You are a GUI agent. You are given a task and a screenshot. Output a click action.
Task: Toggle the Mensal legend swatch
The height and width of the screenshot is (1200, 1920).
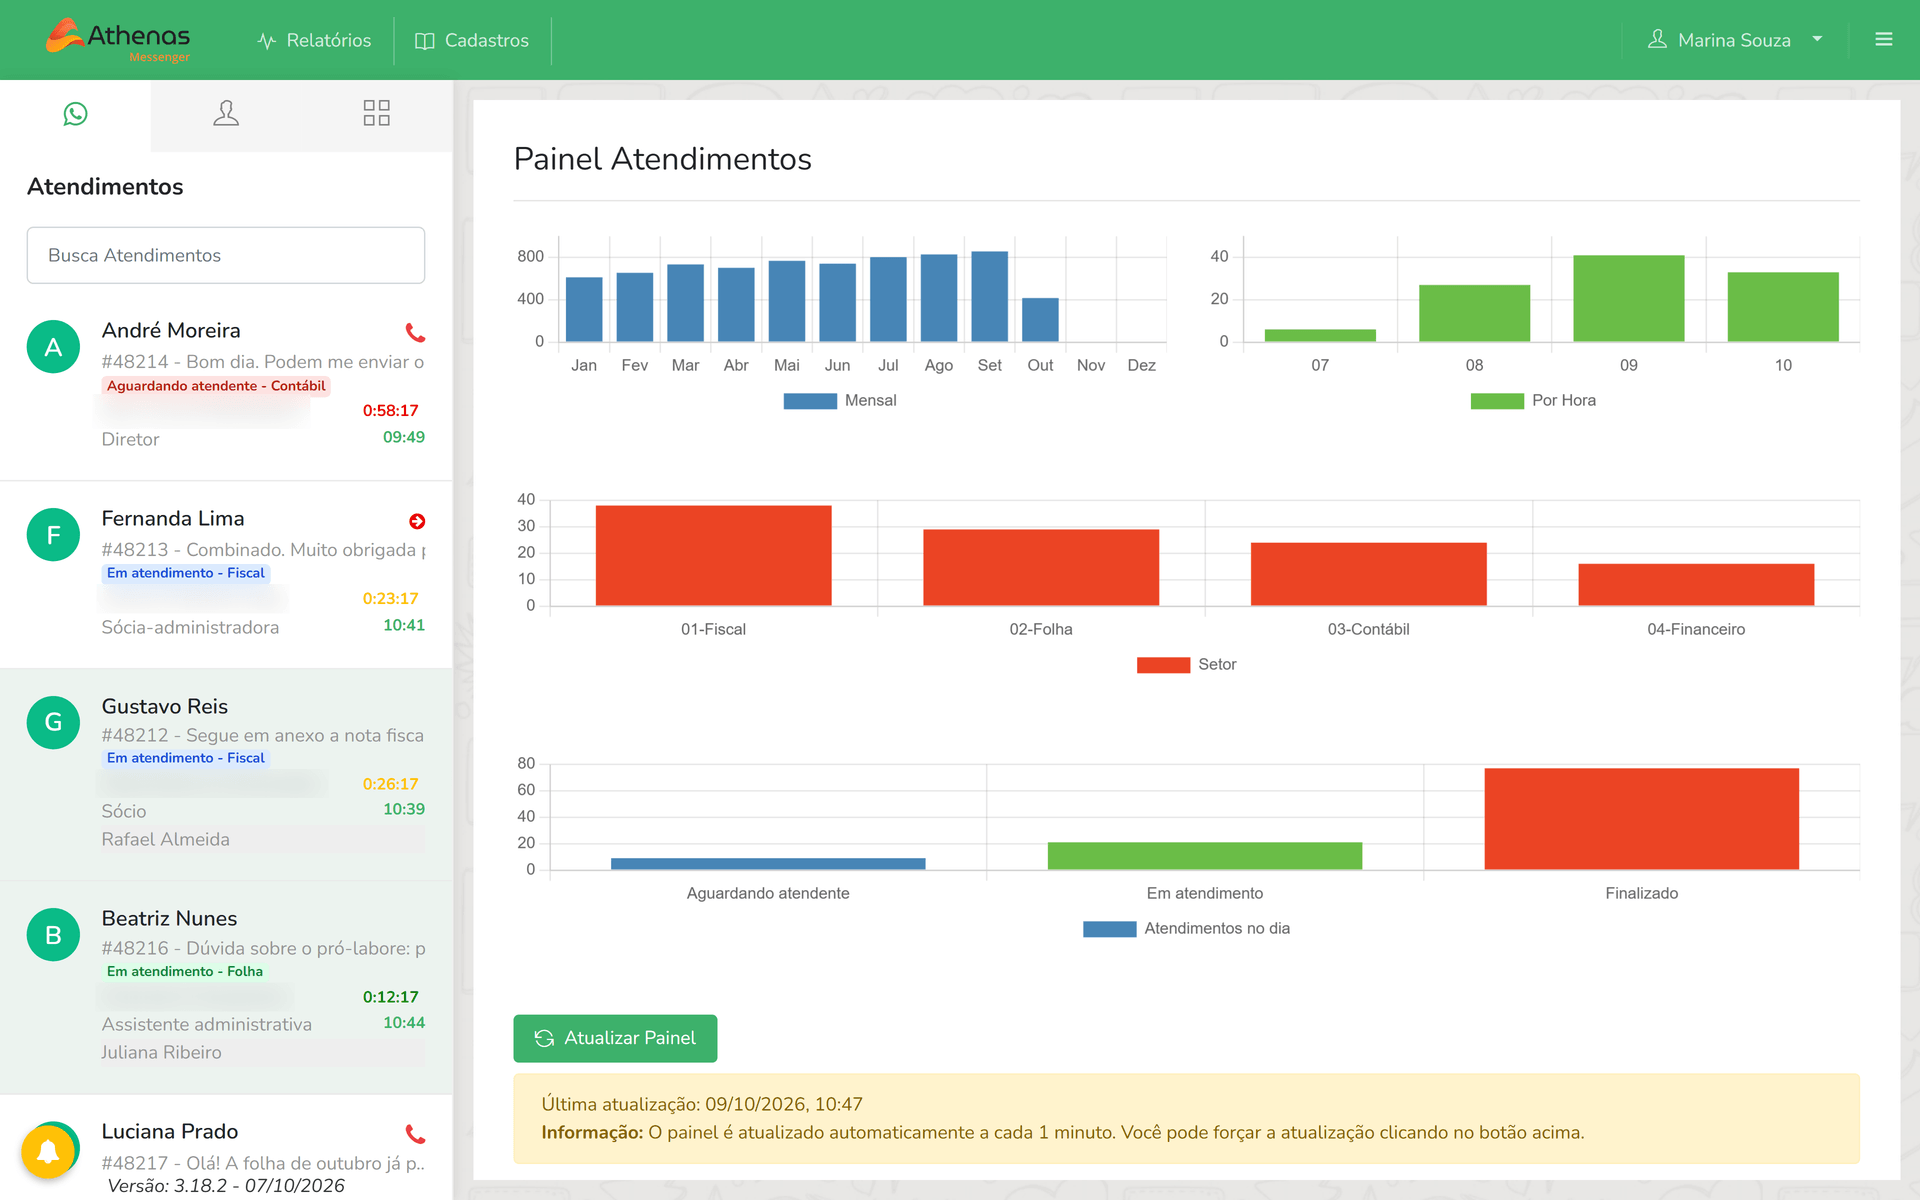(810, 401)
